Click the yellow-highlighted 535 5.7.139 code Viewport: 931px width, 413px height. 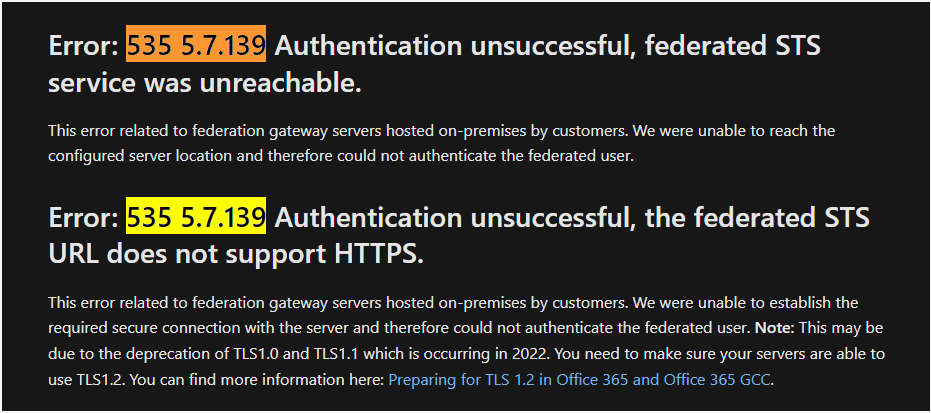click(196, 218)
